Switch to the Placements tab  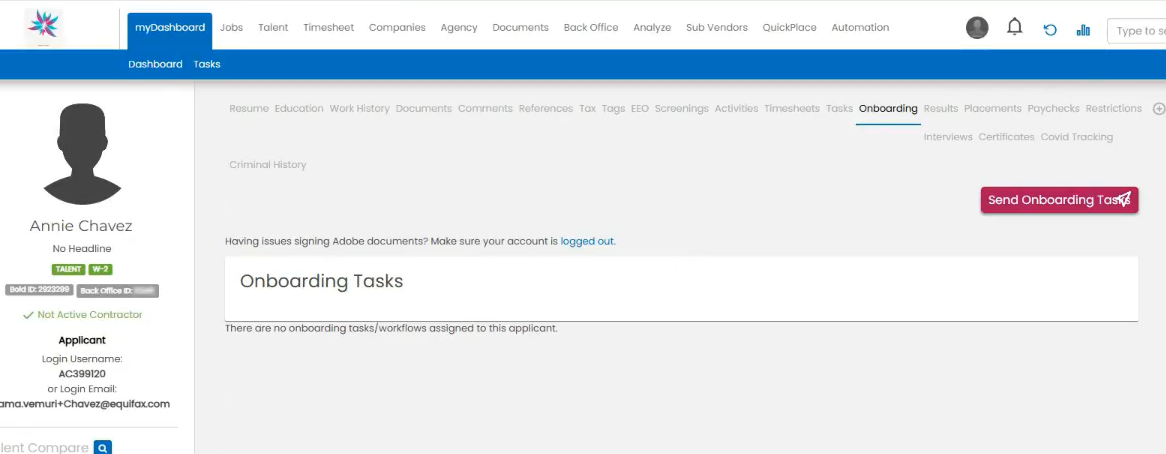pyautogui.click(x=993, y=108)
